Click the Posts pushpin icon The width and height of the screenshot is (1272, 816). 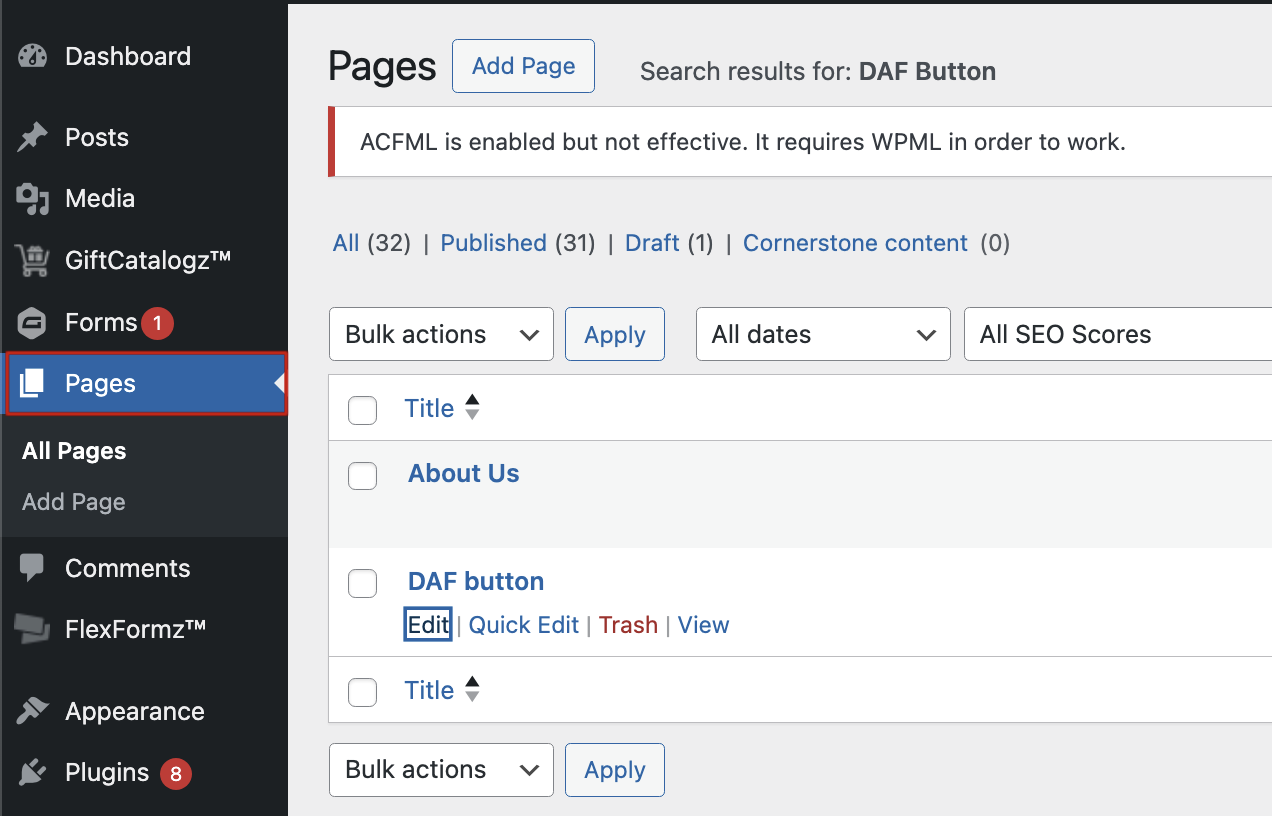[32, 137]
